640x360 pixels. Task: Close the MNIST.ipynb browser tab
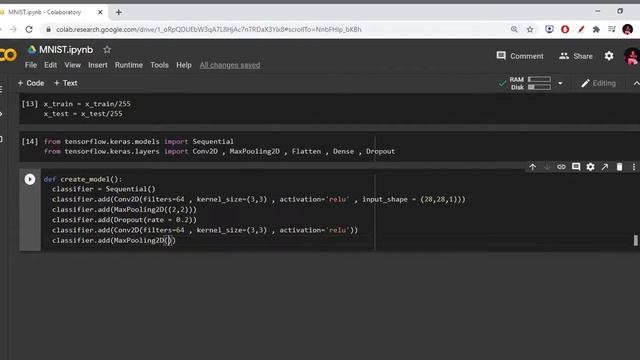100,12
